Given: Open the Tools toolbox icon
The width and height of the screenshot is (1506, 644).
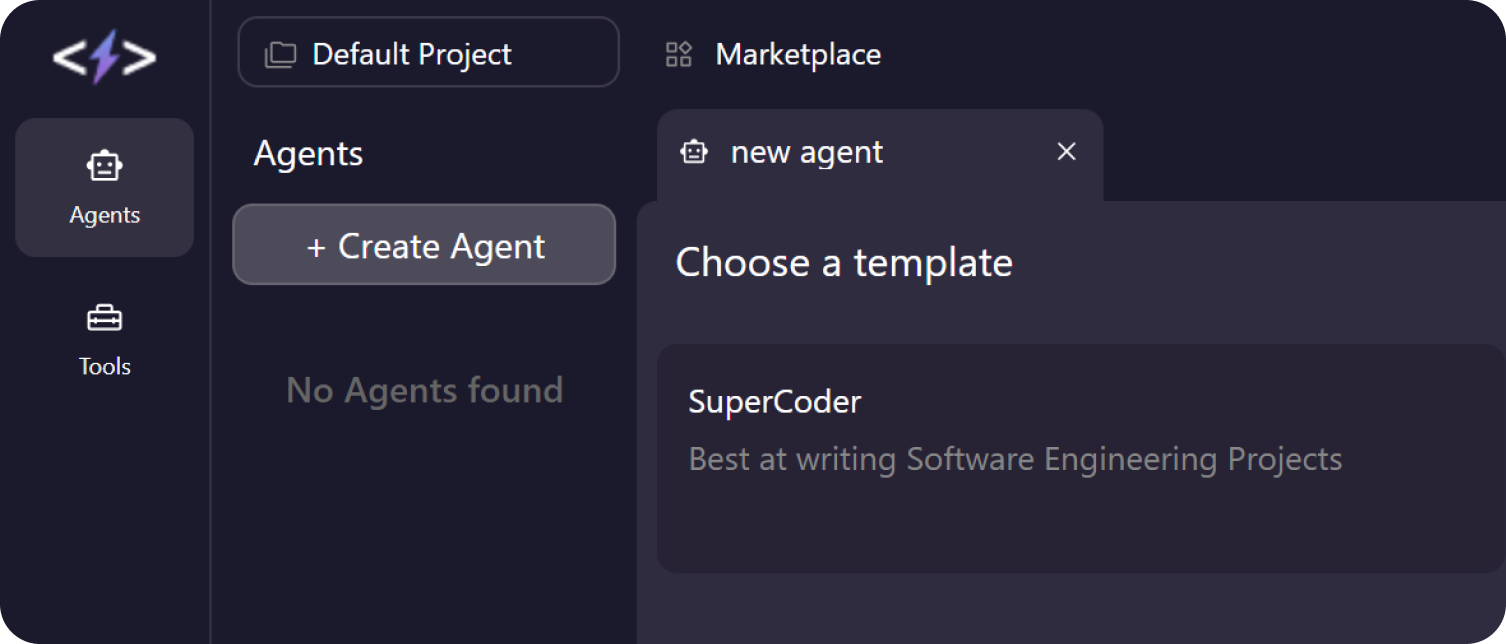Looking at the screenshot, I should click(104, 319).
